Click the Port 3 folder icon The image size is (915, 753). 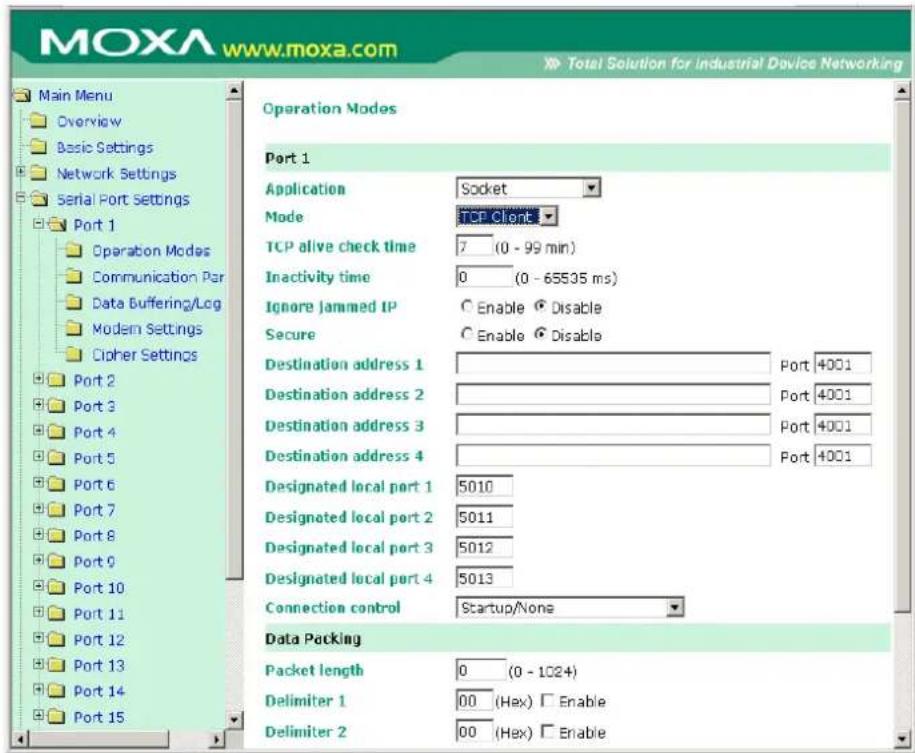point(56,406)
